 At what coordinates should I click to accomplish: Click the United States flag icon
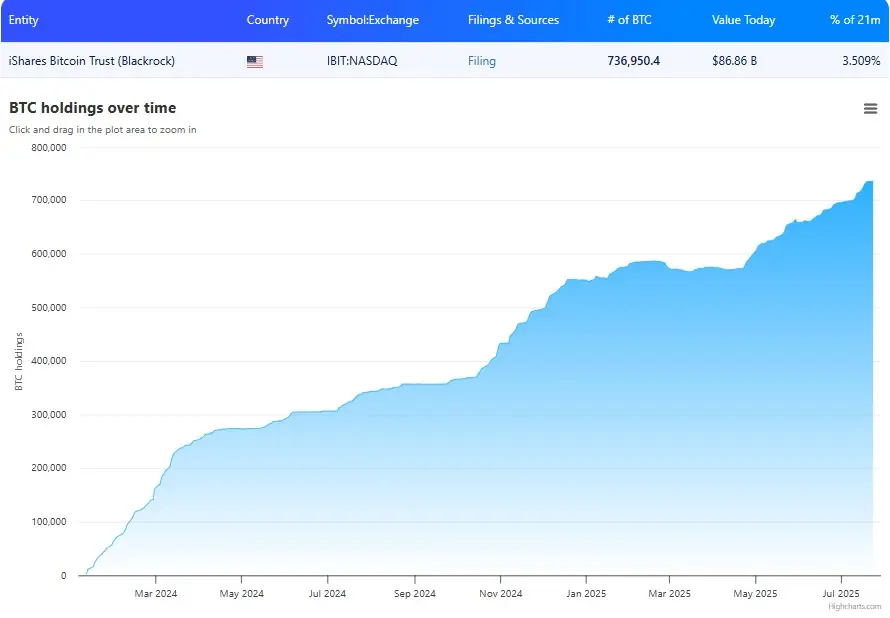click(255, 62)
